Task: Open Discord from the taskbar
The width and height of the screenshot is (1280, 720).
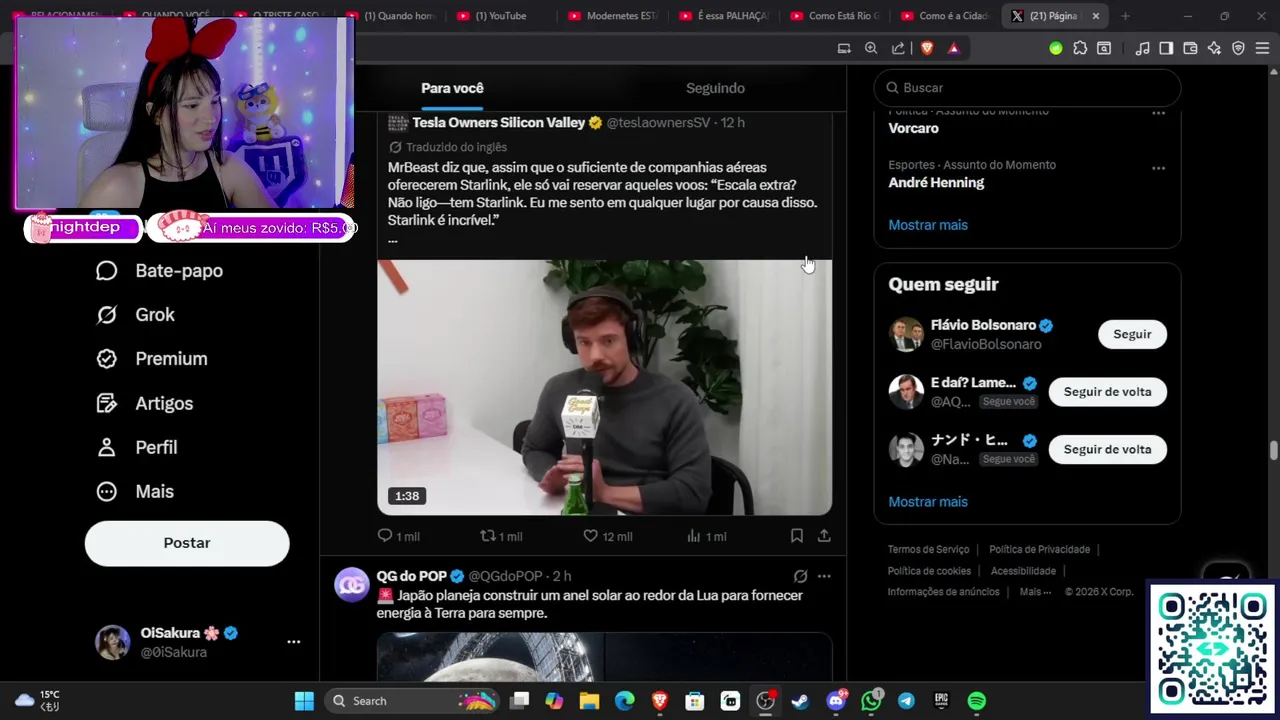Action: click(x=836, y=701)
